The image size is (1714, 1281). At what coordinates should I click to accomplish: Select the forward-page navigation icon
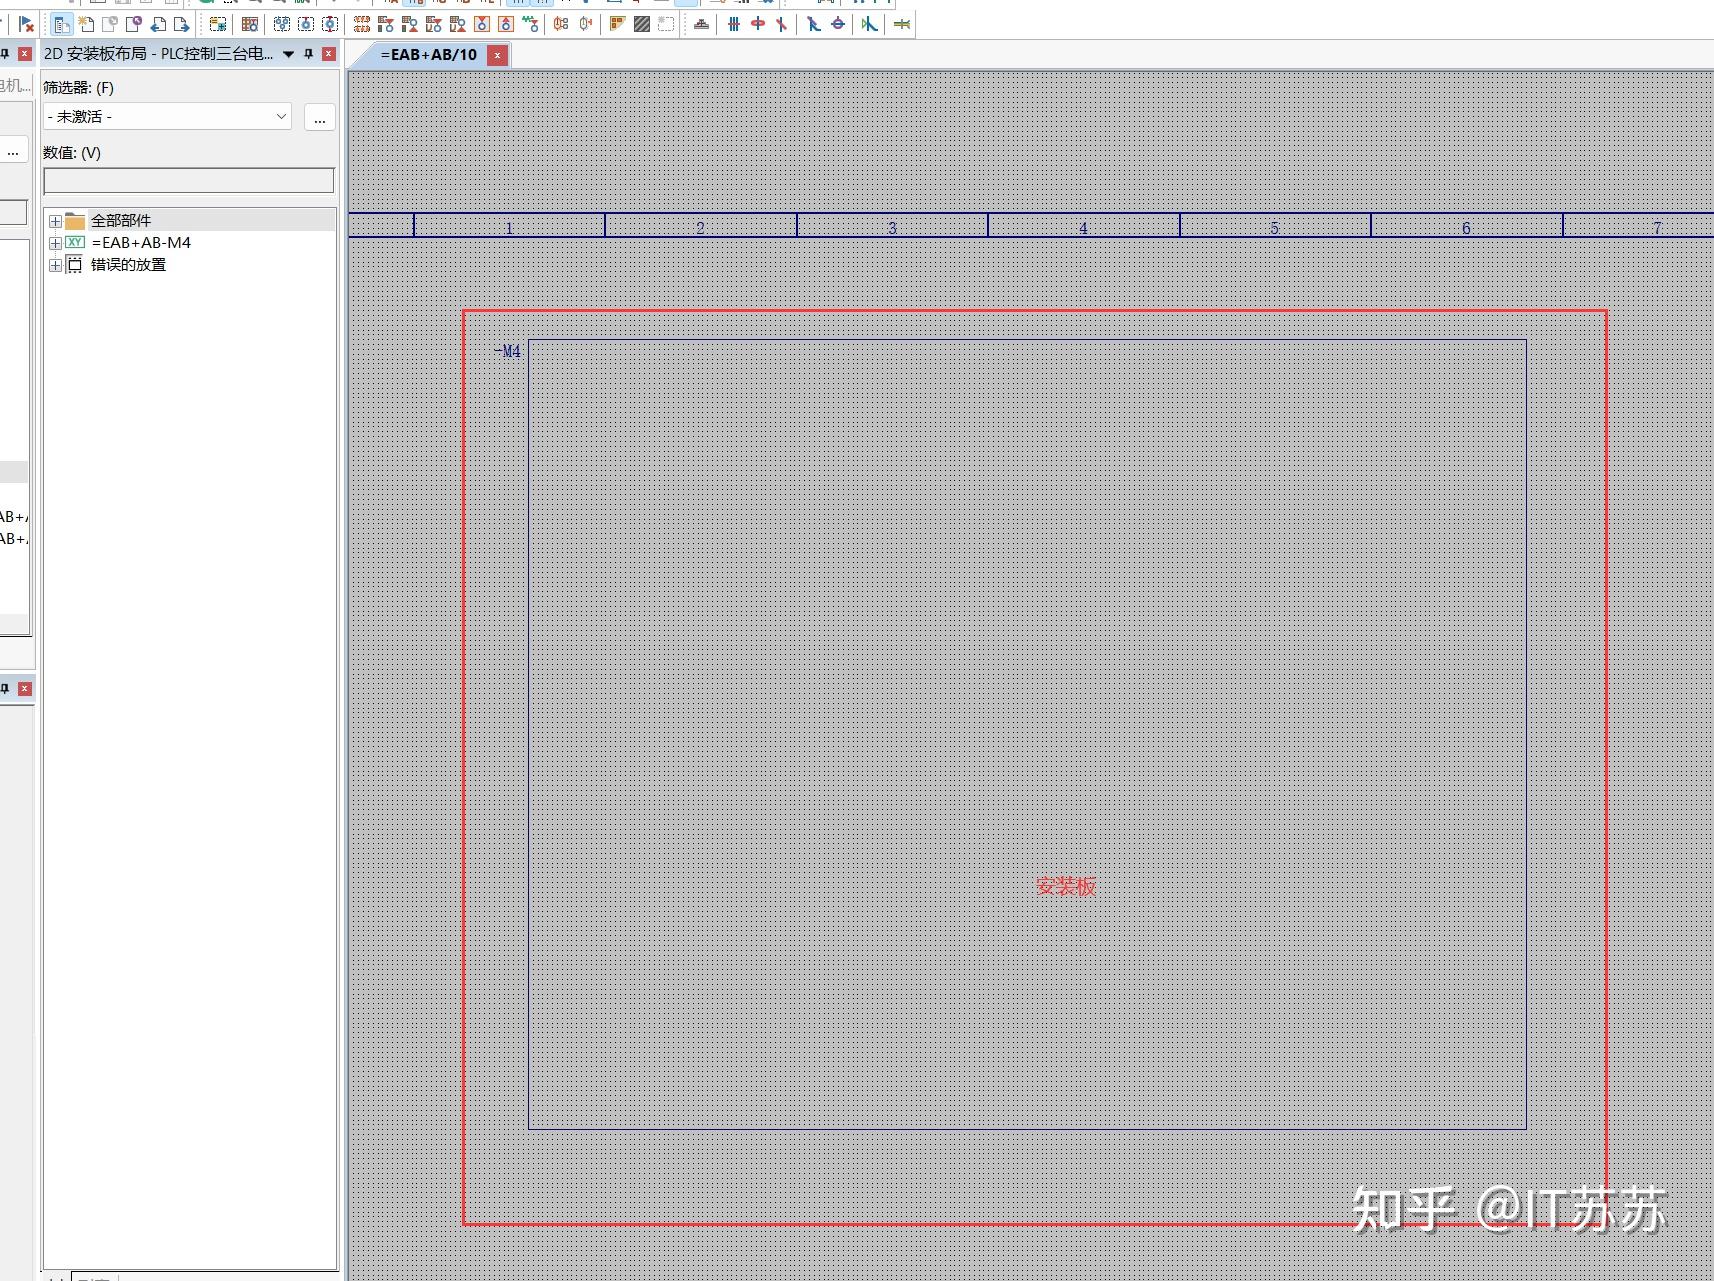point(184,26)
